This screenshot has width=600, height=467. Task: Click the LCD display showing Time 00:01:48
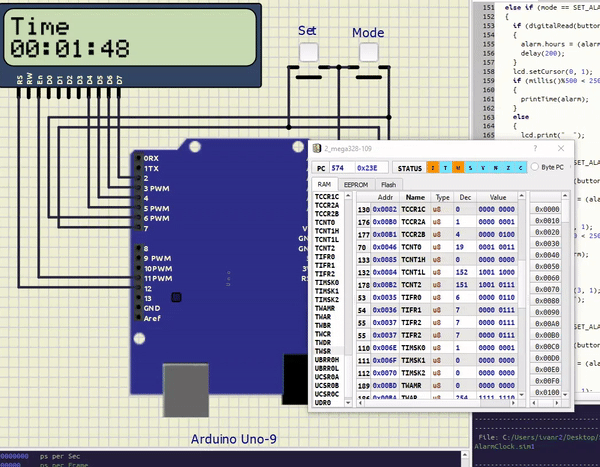[x=130, y=37]
